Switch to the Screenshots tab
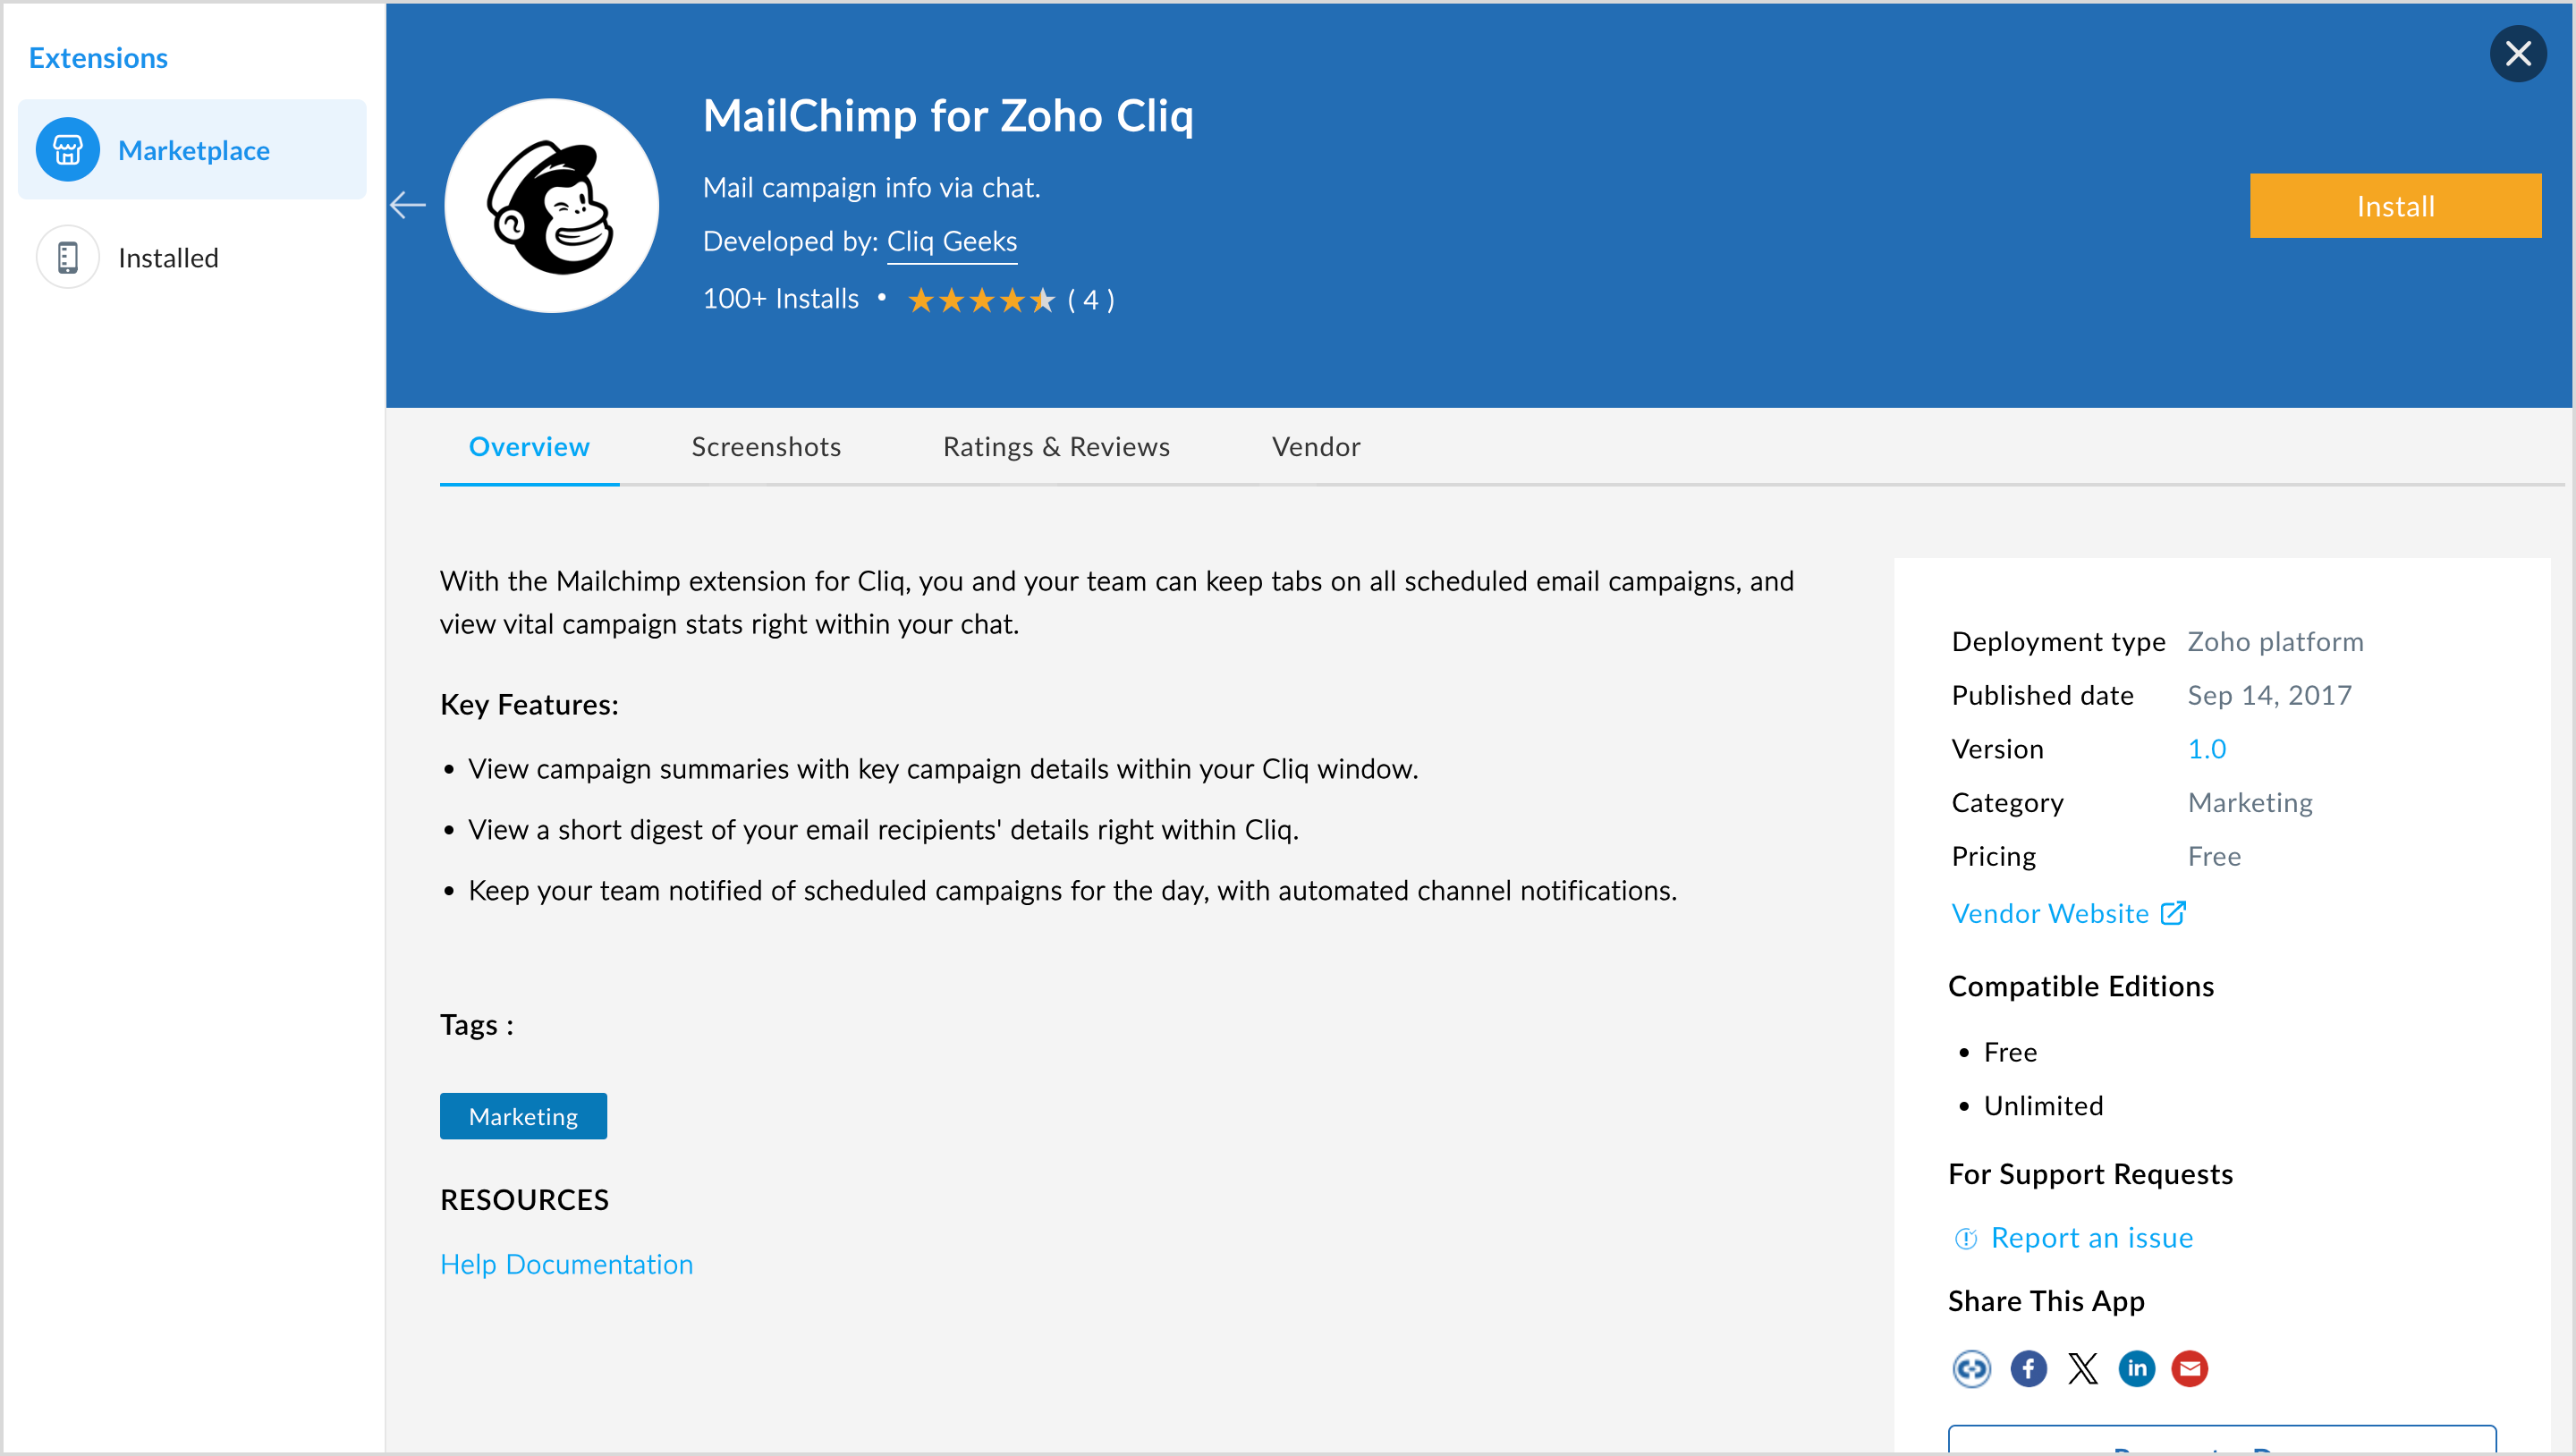The image size is (2576, 1456). 766,447
